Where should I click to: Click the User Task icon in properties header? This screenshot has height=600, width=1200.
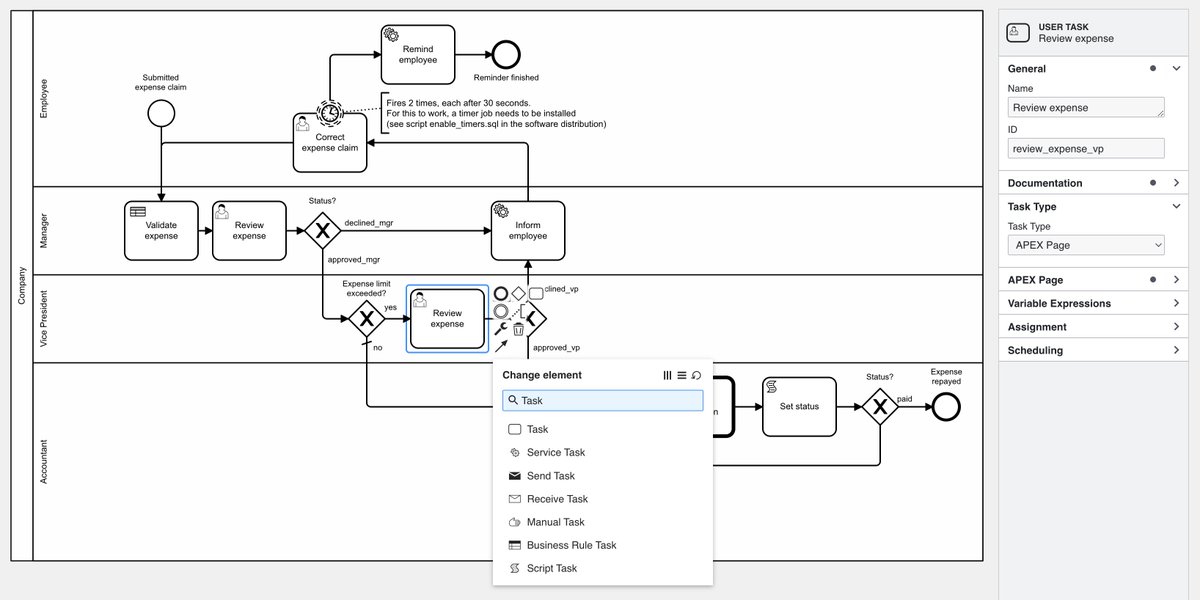tap(1017, 32)
